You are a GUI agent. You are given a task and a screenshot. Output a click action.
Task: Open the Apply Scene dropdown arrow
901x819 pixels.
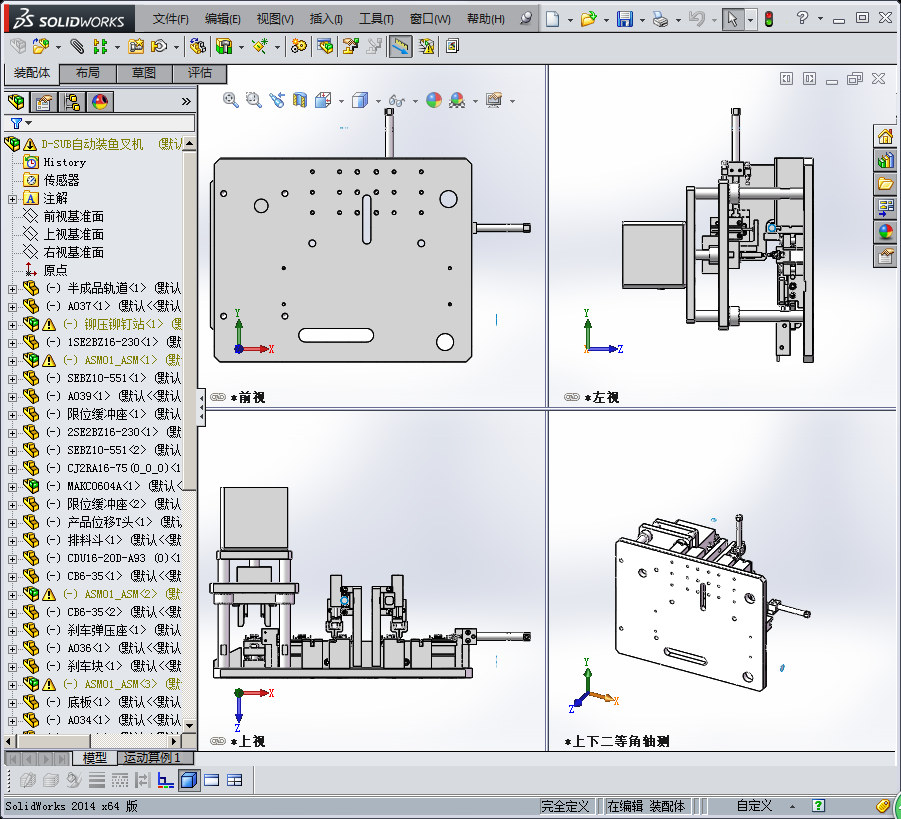pos(475,101)
